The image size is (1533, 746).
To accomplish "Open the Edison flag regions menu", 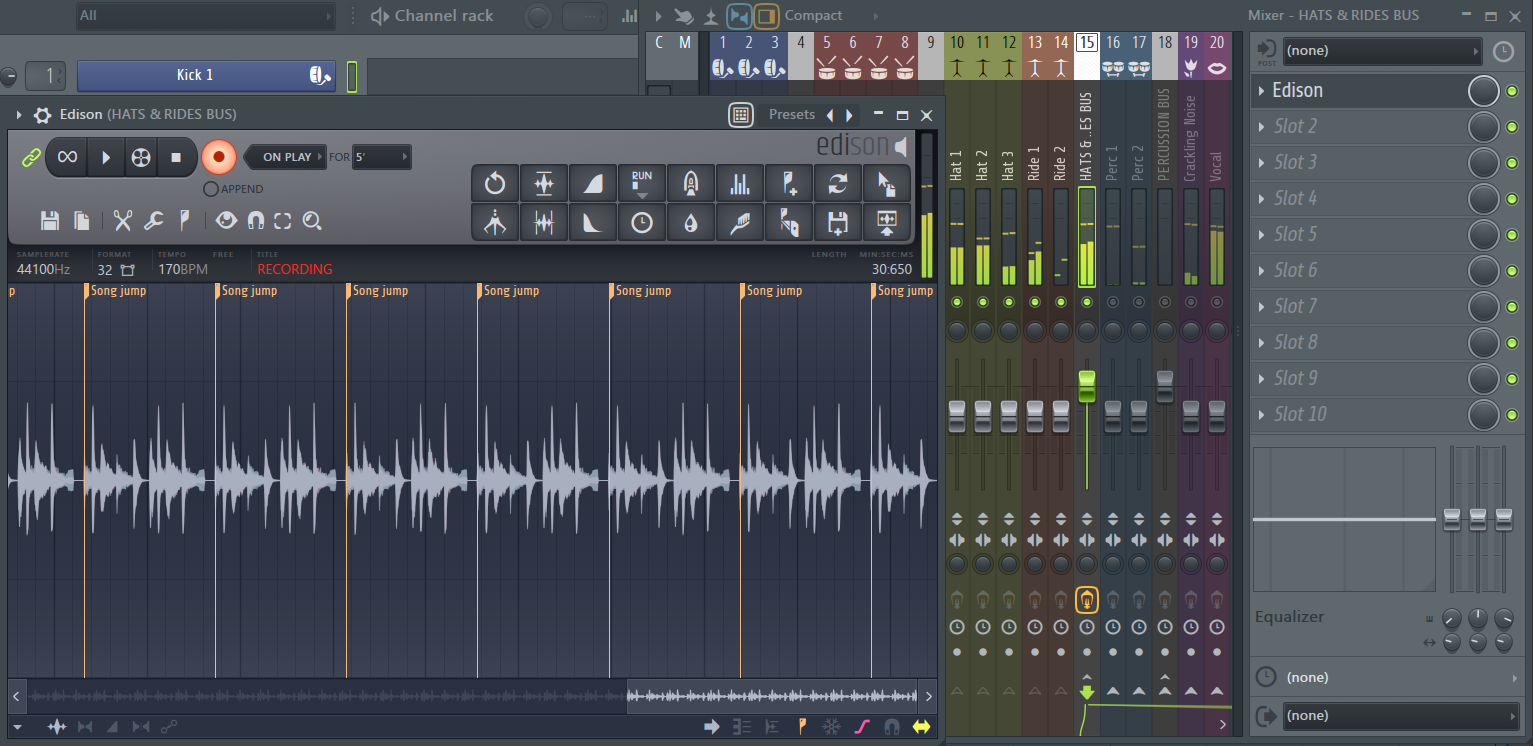I will [x=184, y=221].
